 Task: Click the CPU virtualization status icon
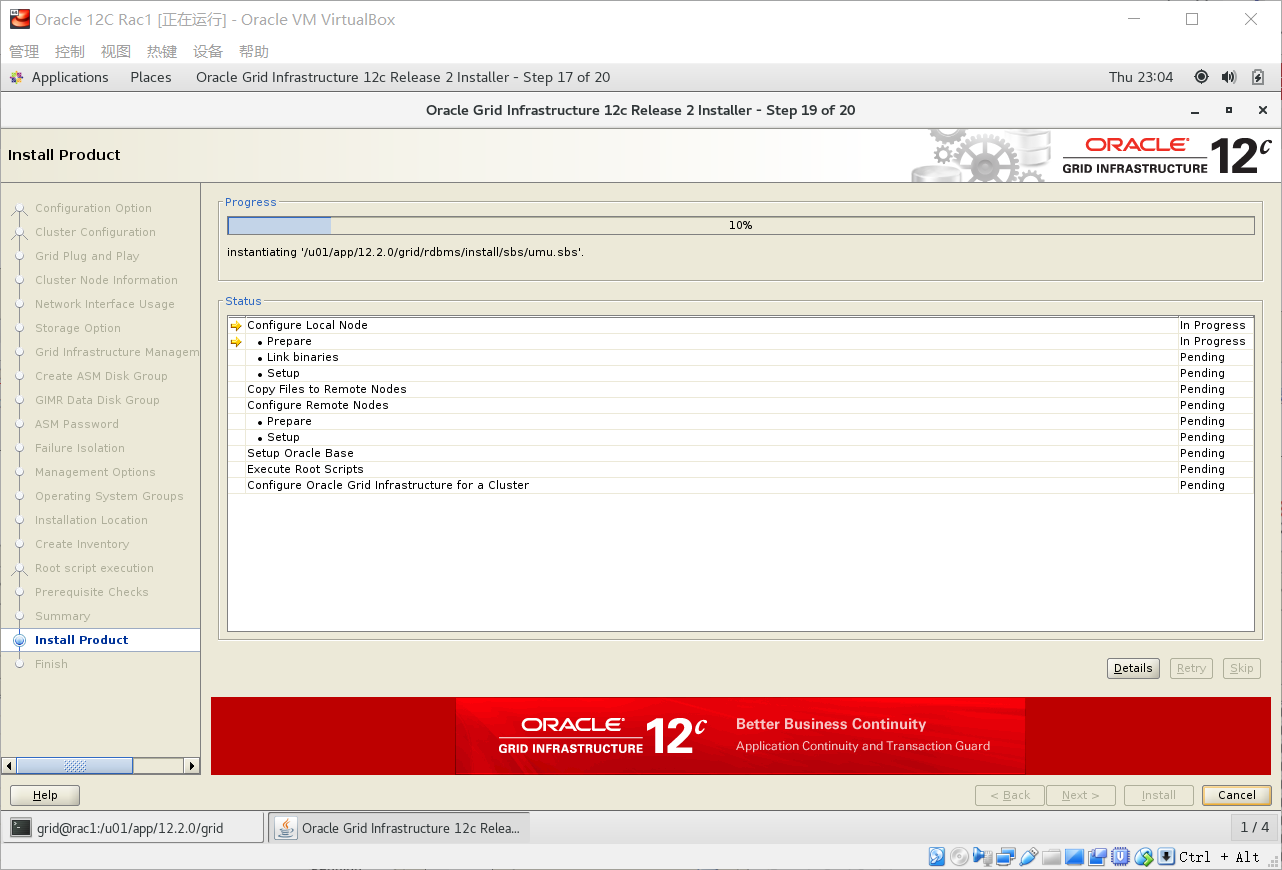(1119, 856)
